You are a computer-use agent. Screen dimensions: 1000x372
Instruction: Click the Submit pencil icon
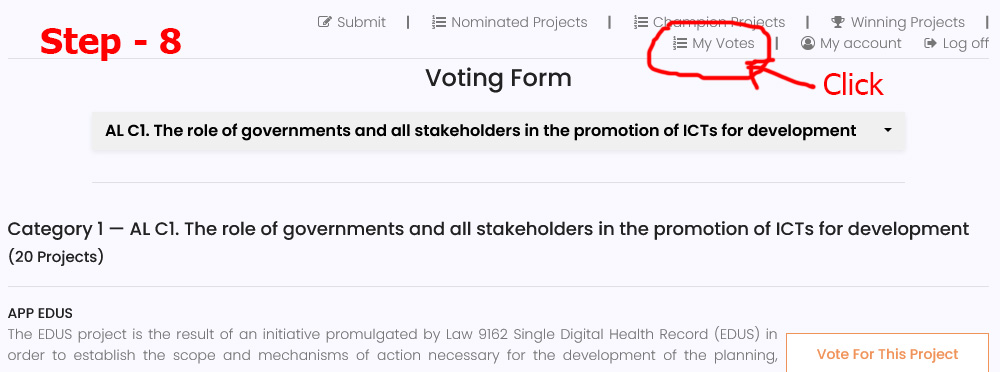325,22
